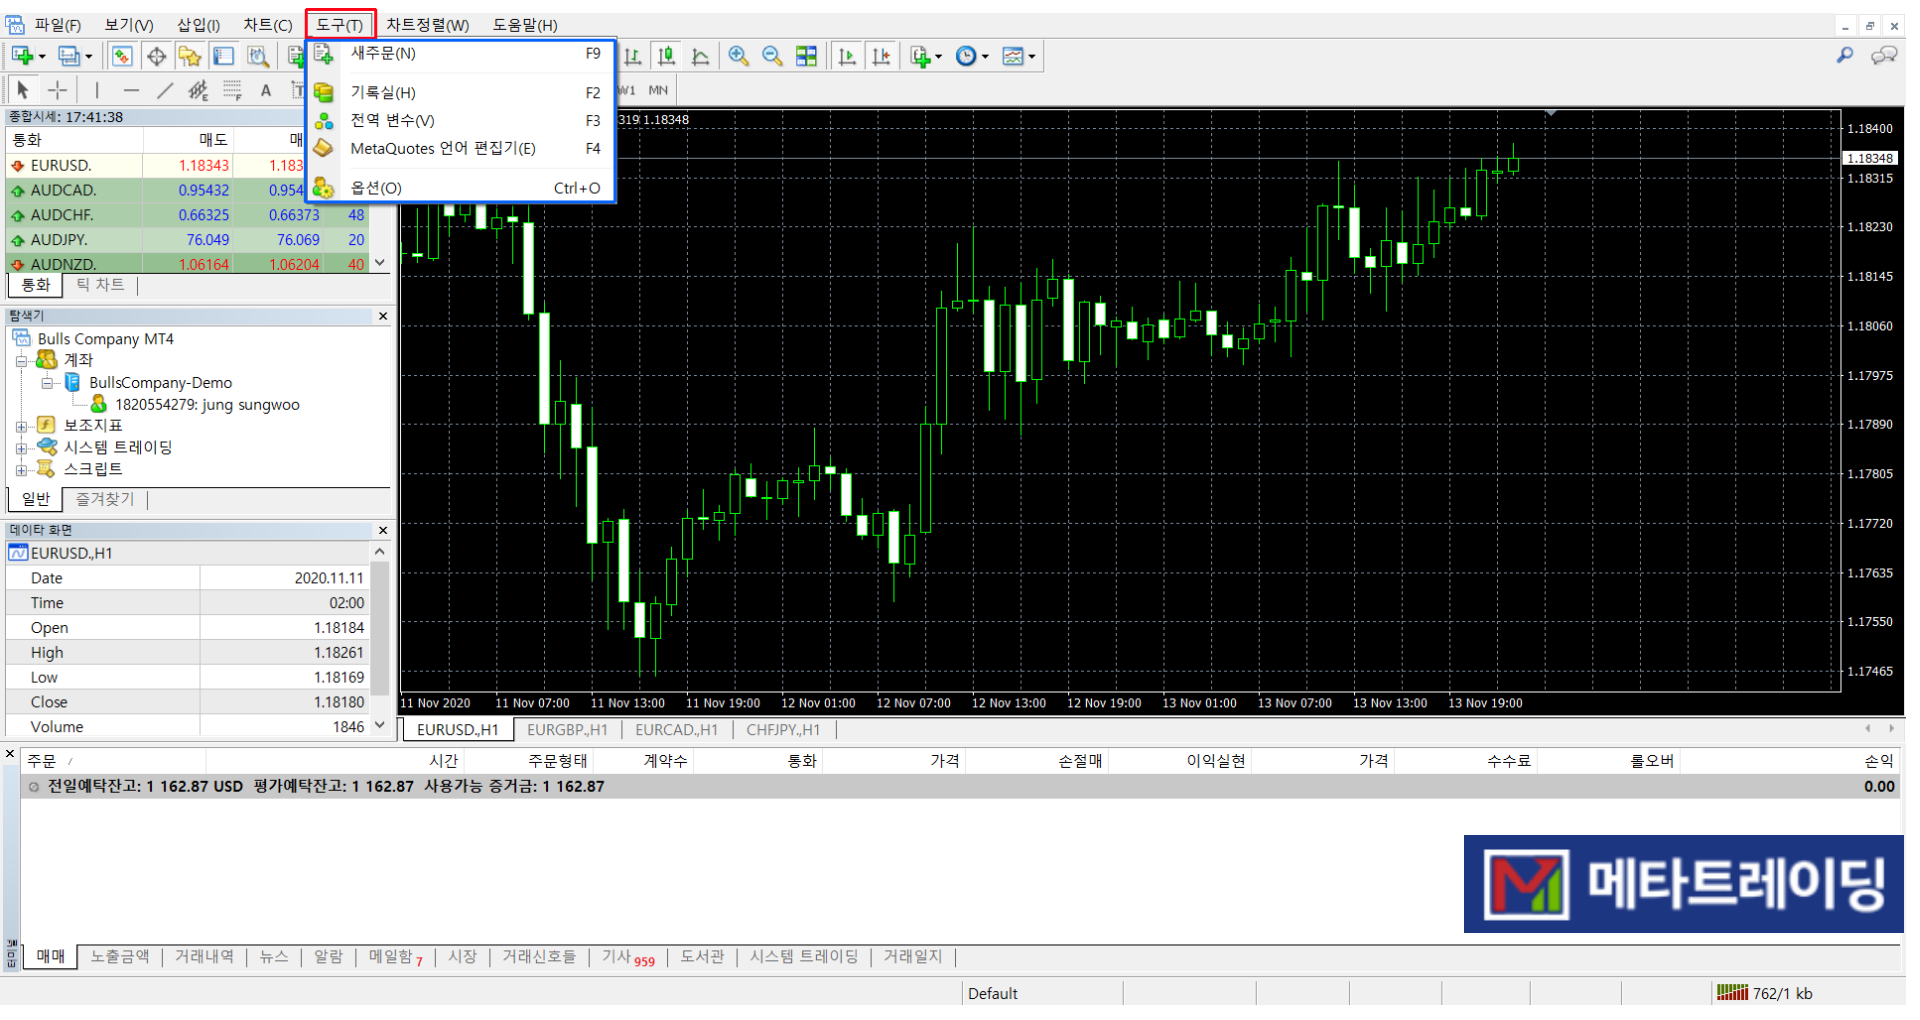Open the Periods clock dropdown arrow
This screenshot has height=1020, width=1920.
[985, 57]
